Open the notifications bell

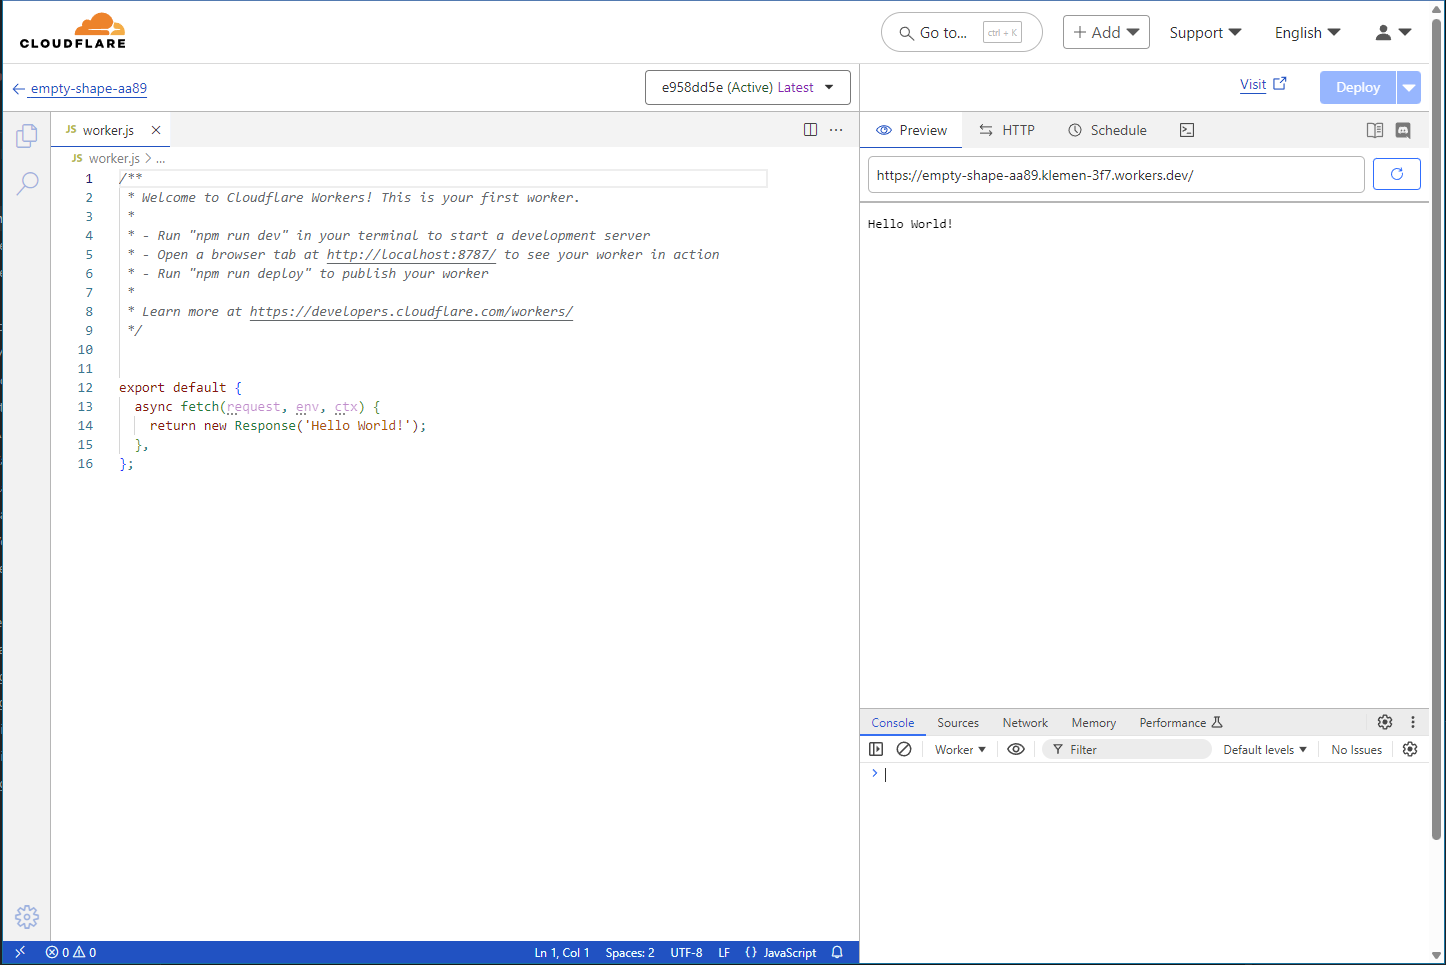tap(837, 952)
